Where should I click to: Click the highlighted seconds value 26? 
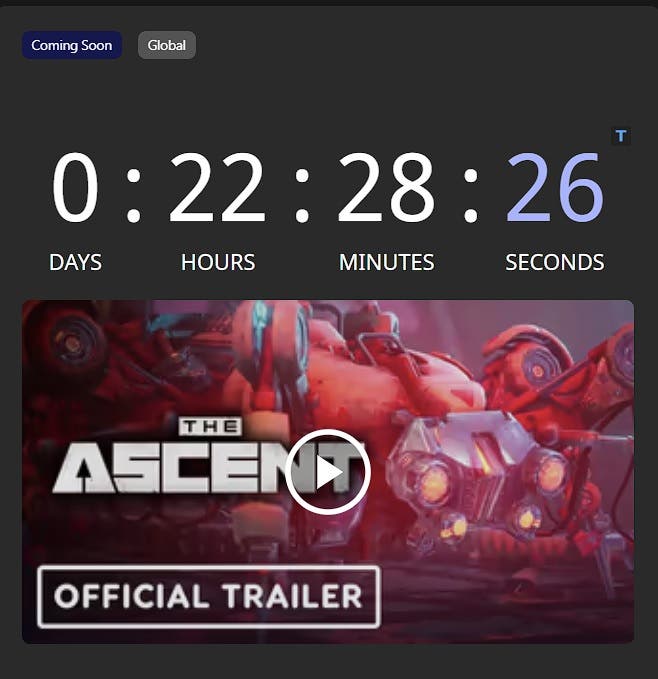point(555,187)
